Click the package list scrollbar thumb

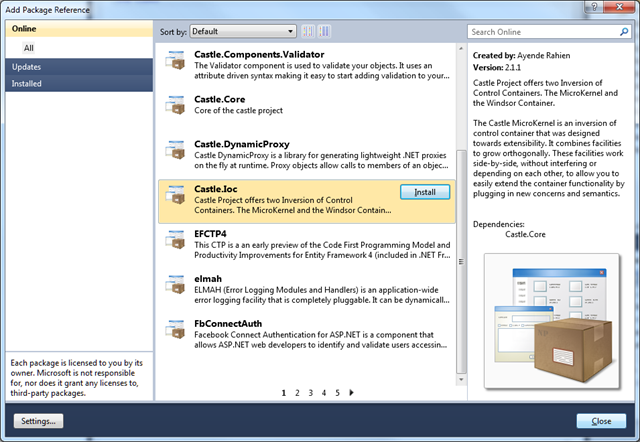(461, 262)
